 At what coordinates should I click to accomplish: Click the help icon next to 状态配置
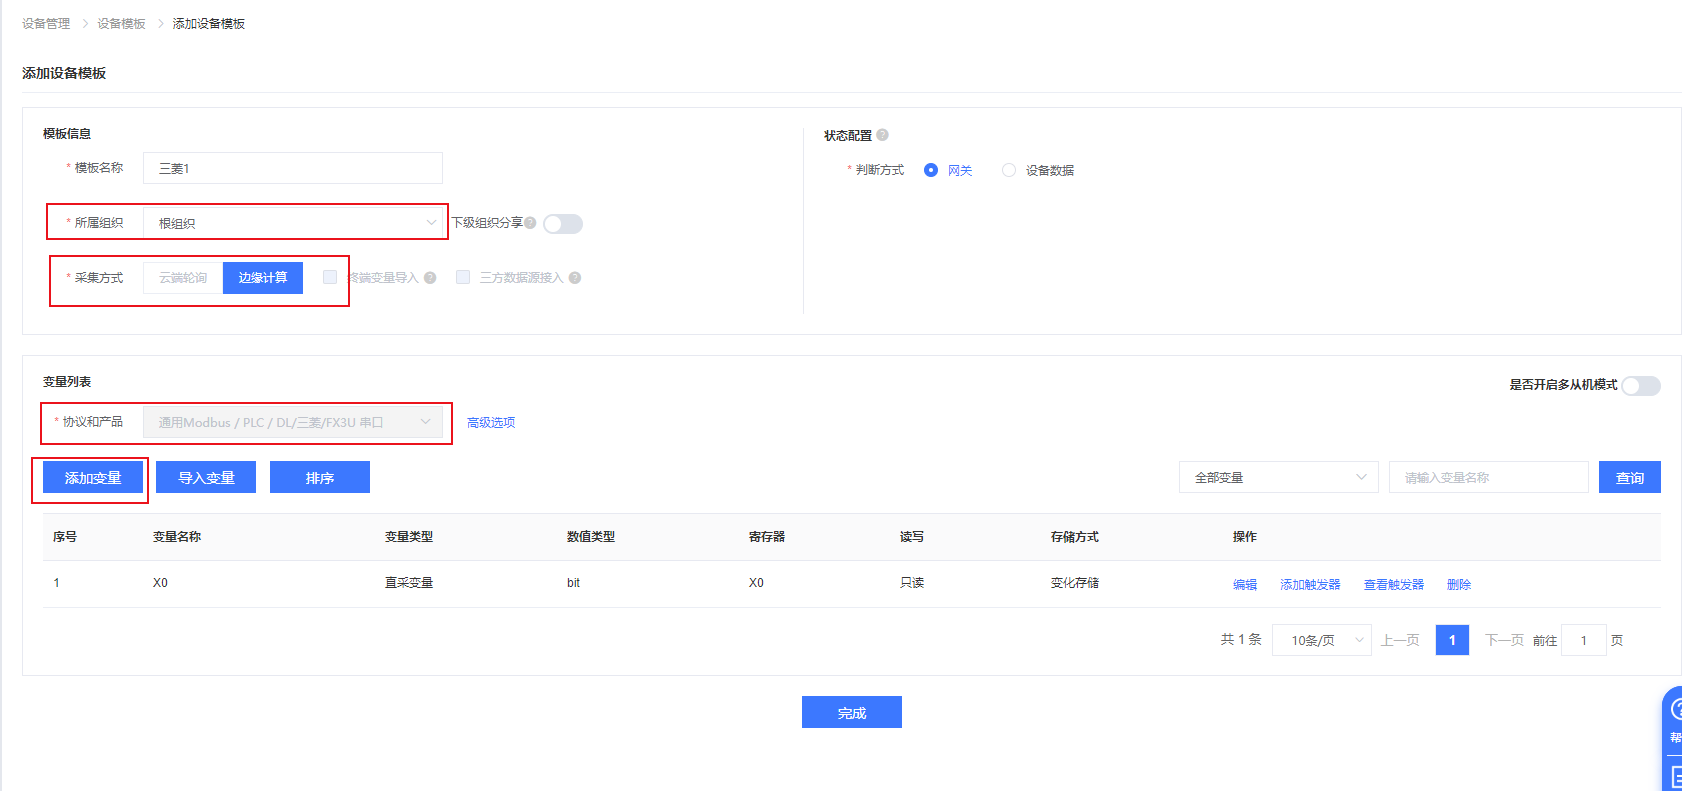[882, 135]
